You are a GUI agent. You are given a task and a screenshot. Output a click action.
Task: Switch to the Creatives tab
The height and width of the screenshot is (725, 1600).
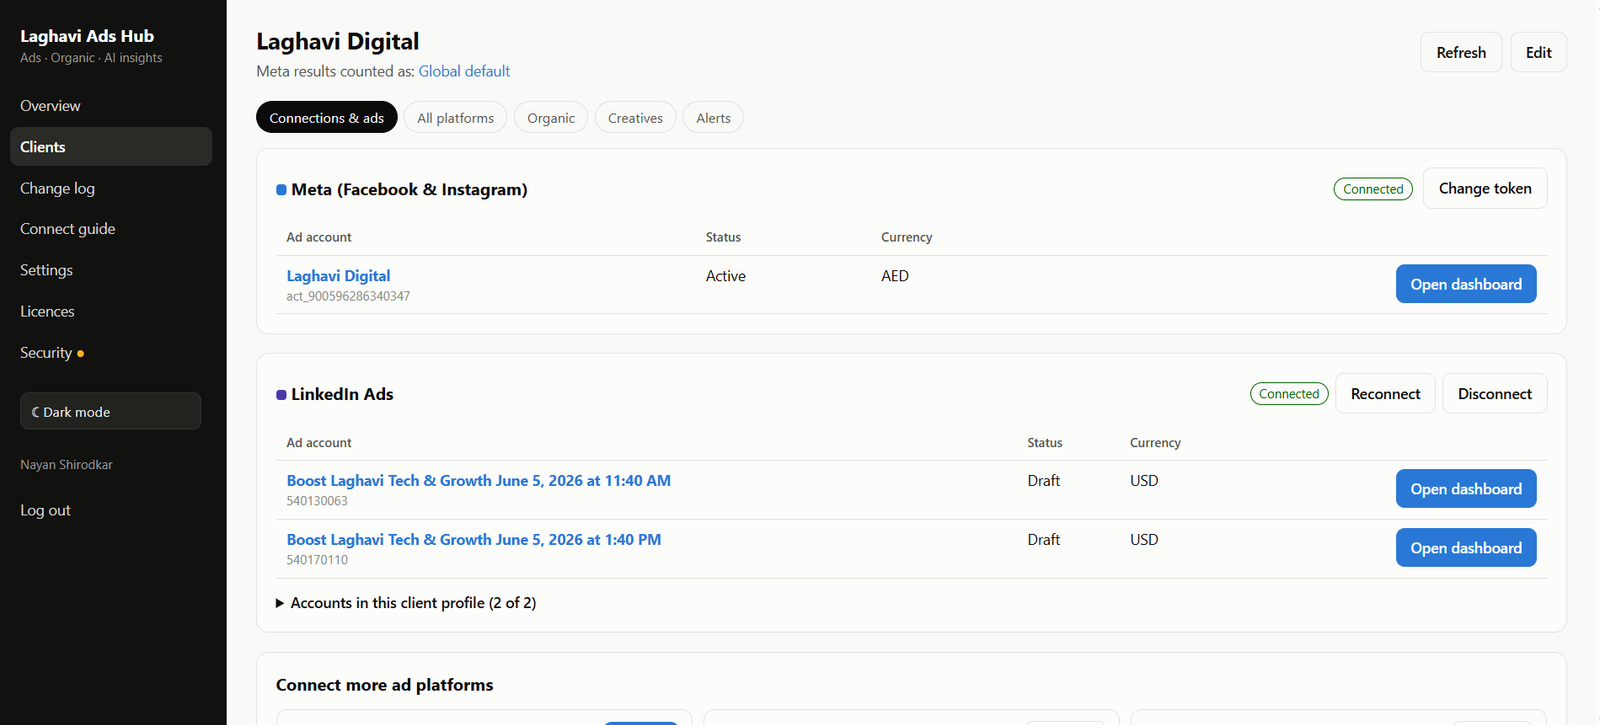pos(635,118)
